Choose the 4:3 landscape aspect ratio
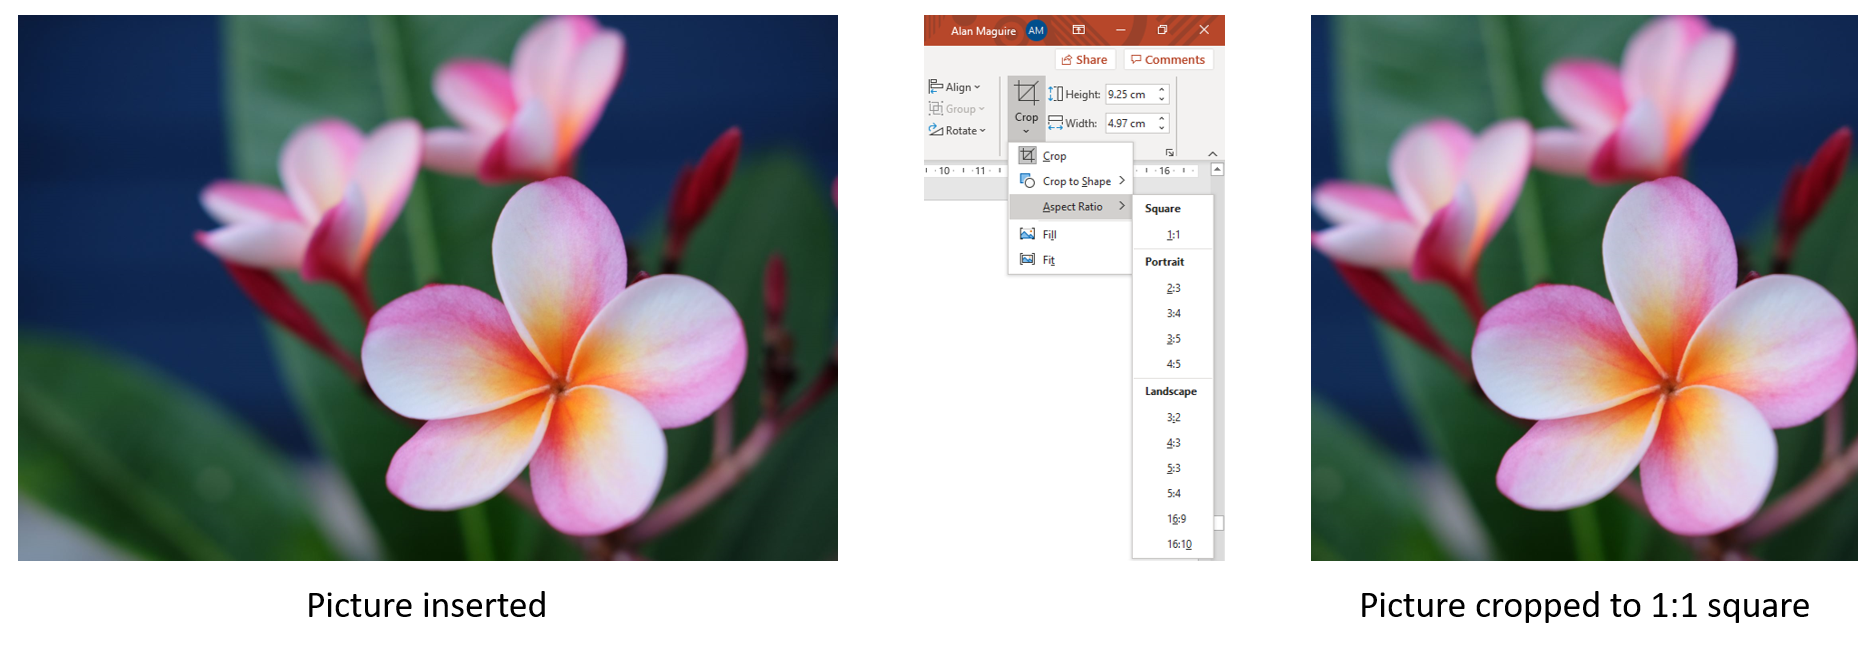Image resolution: width=1875 pixels, height=652 pixels. pyautogui.click(x=1173, y=443)
